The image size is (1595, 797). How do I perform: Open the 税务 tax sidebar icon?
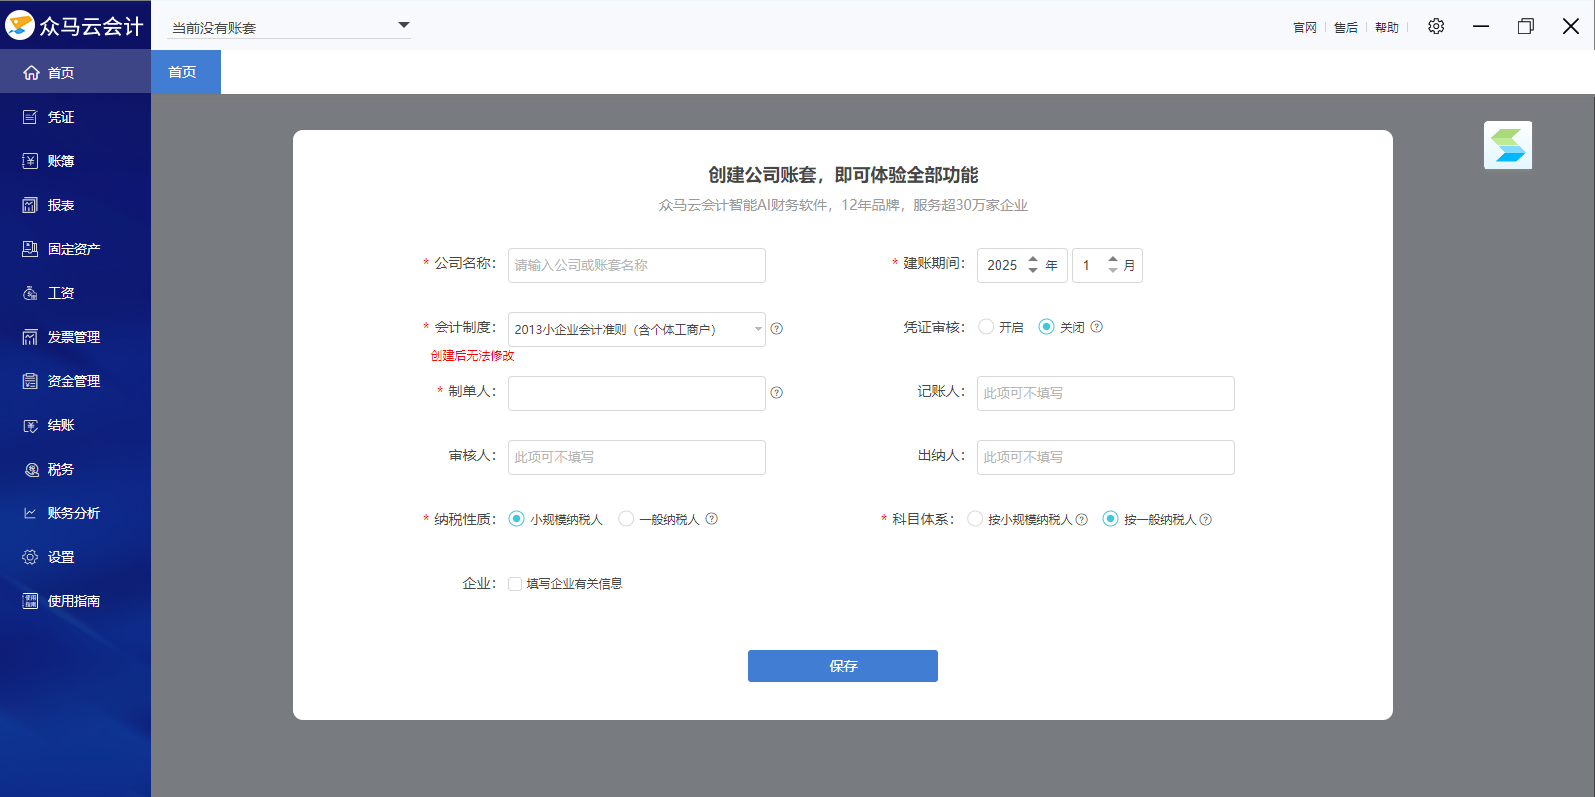[30, 469]
